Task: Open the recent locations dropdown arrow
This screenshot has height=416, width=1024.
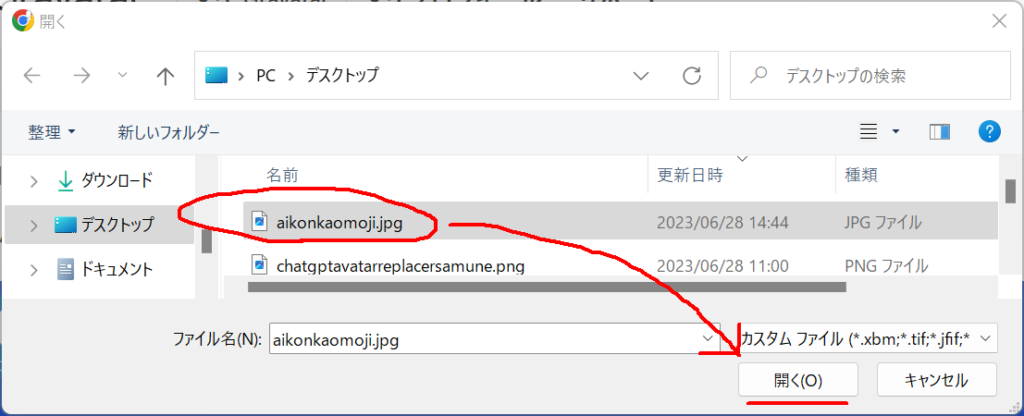Action: point(123,76)
